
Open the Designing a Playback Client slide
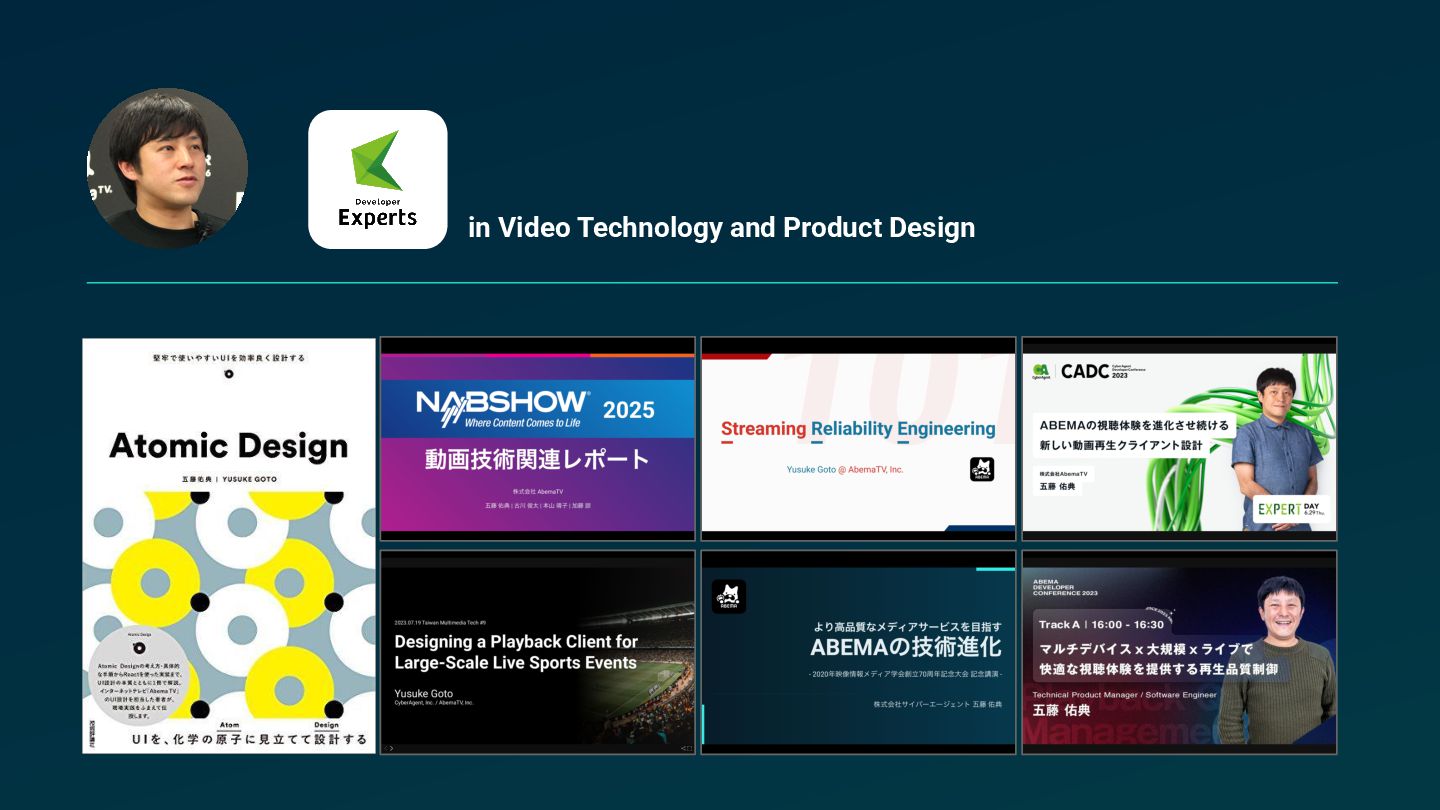537,651
